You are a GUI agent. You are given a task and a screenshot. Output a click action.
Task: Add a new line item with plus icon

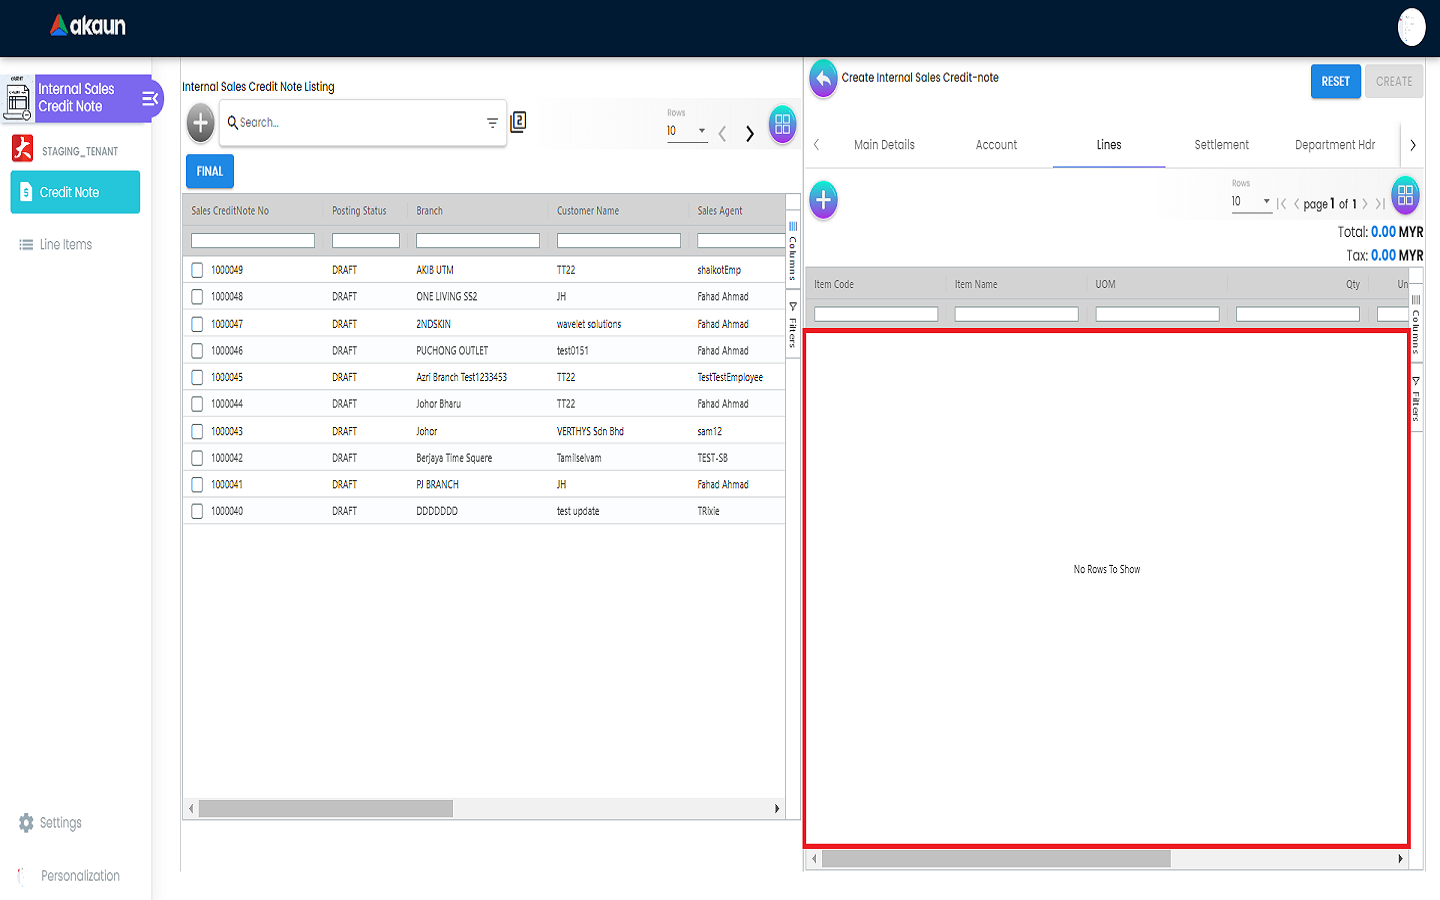click(823, 200)
